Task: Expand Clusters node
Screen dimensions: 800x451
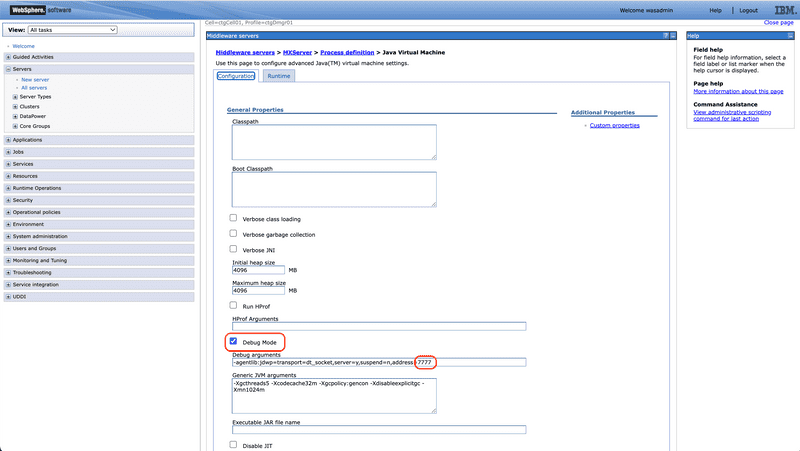Action: pos(15,107)
